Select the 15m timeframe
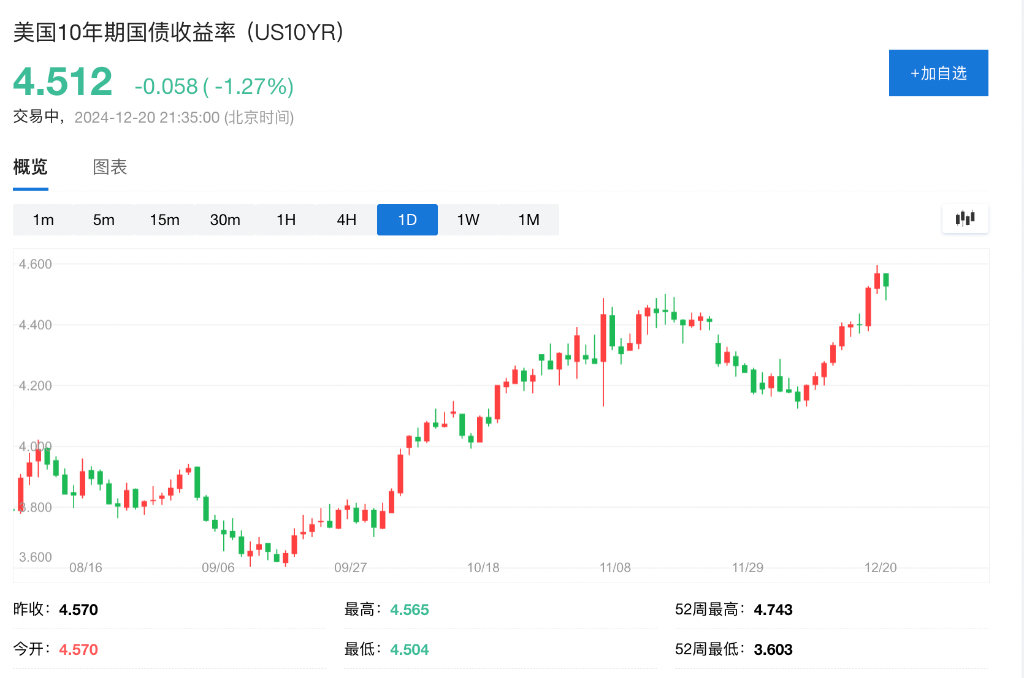Image resolution: width=1024 pixels, height=678 pixels. point(163,219)
